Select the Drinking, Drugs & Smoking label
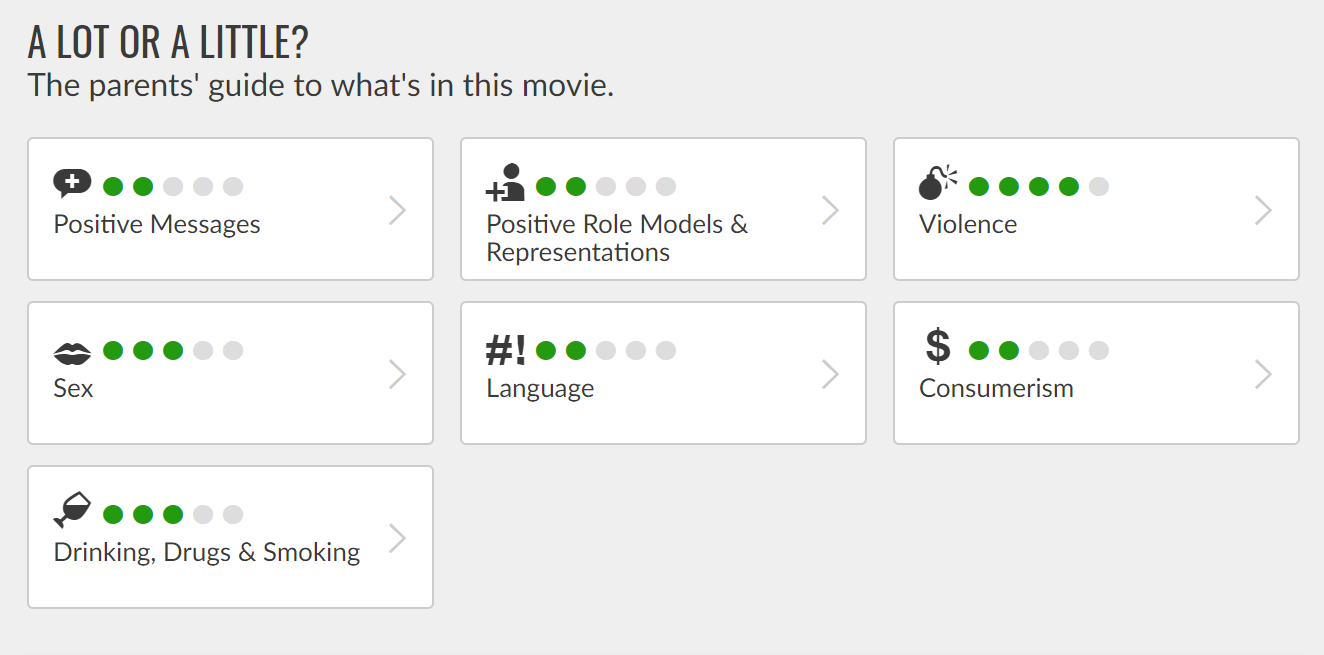Viewport: 1324px width, 655px height. [207, 553]
